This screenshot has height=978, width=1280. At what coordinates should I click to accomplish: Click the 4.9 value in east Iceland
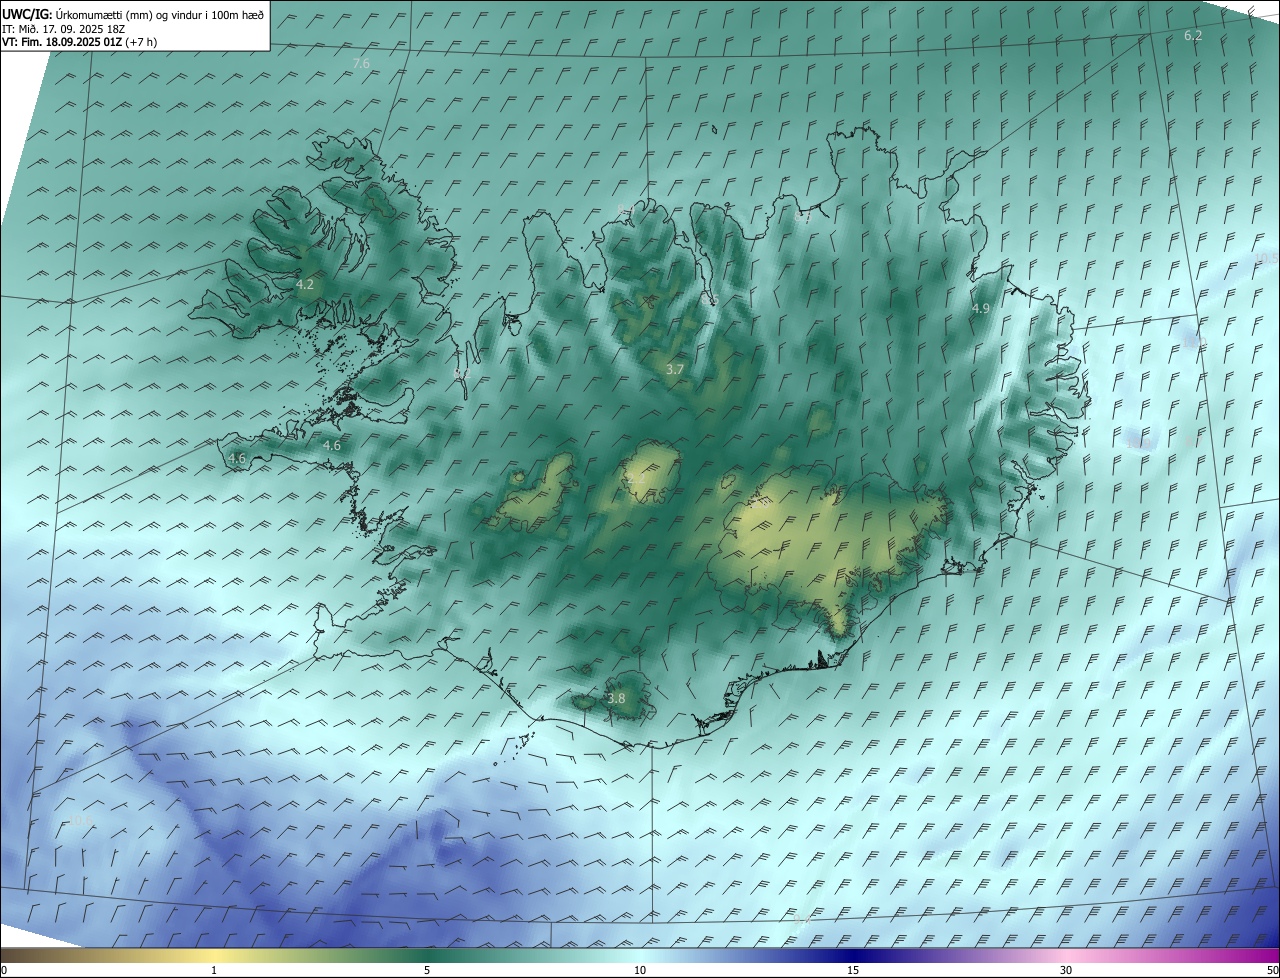coord(981,309)
